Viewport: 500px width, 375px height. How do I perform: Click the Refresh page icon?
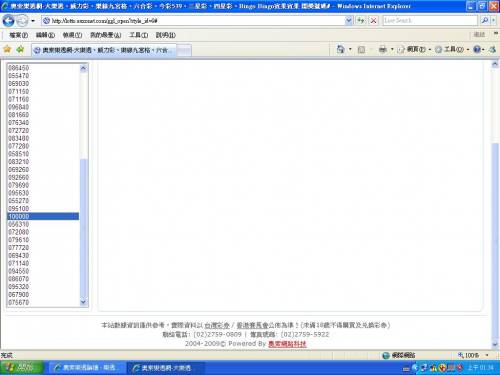pos(360,21)
